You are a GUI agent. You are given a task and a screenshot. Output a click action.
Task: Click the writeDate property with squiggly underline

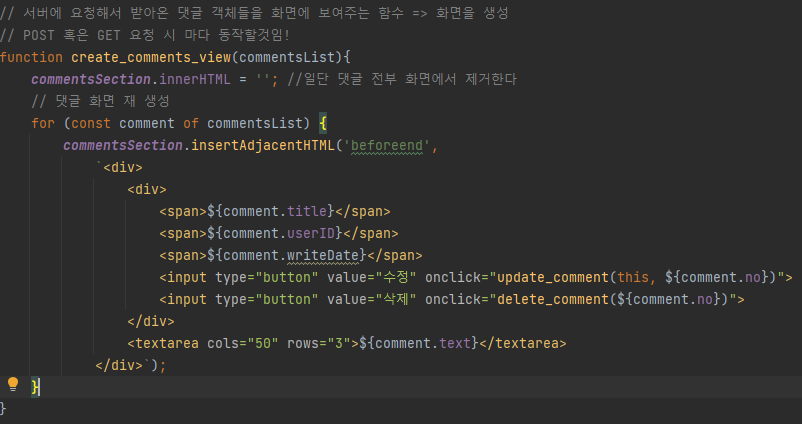click(323, 255)
